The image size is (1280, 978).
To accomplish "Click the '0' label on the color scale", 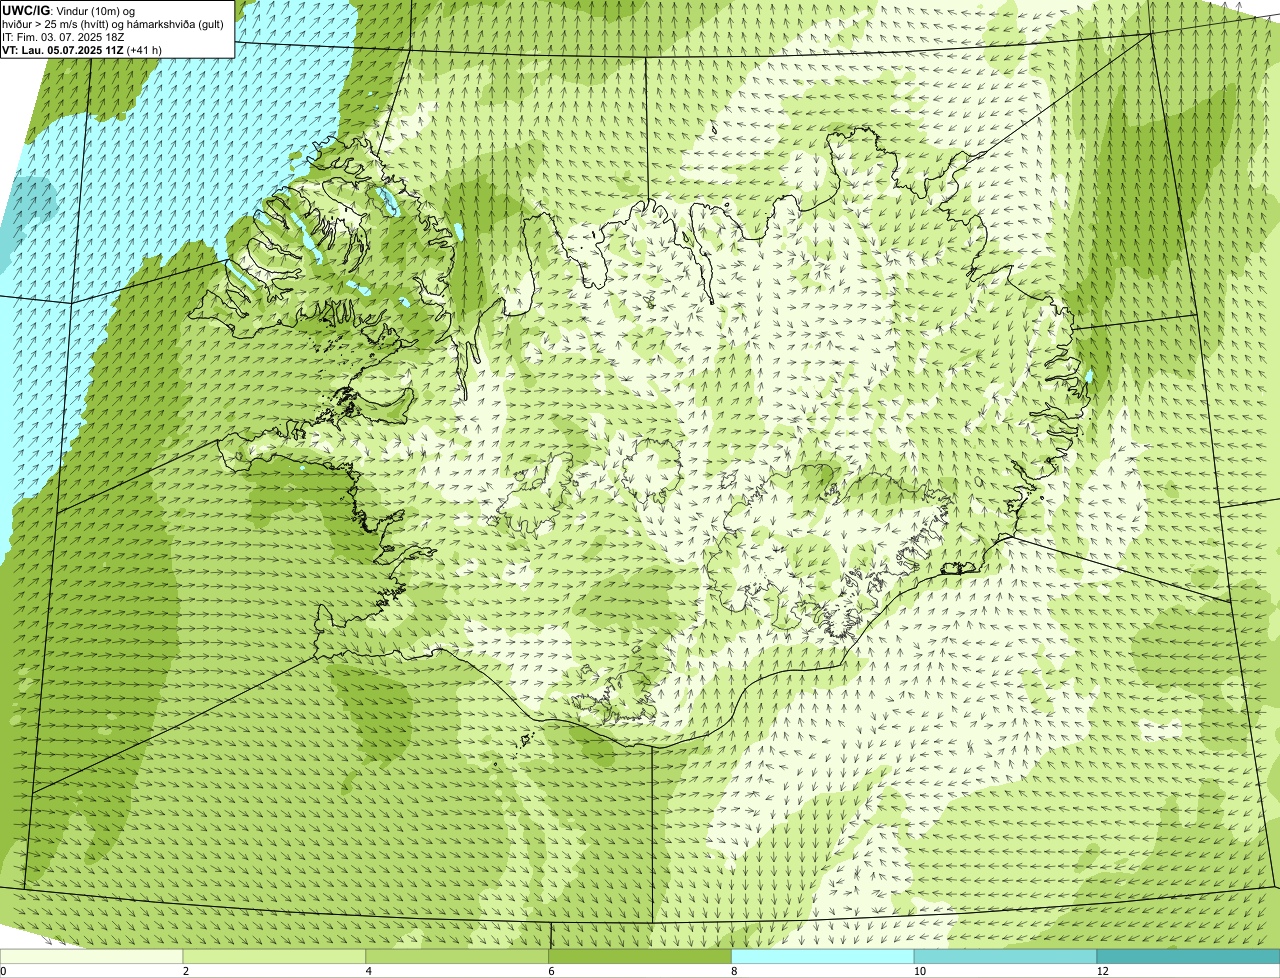I will [x=3, y=971].
